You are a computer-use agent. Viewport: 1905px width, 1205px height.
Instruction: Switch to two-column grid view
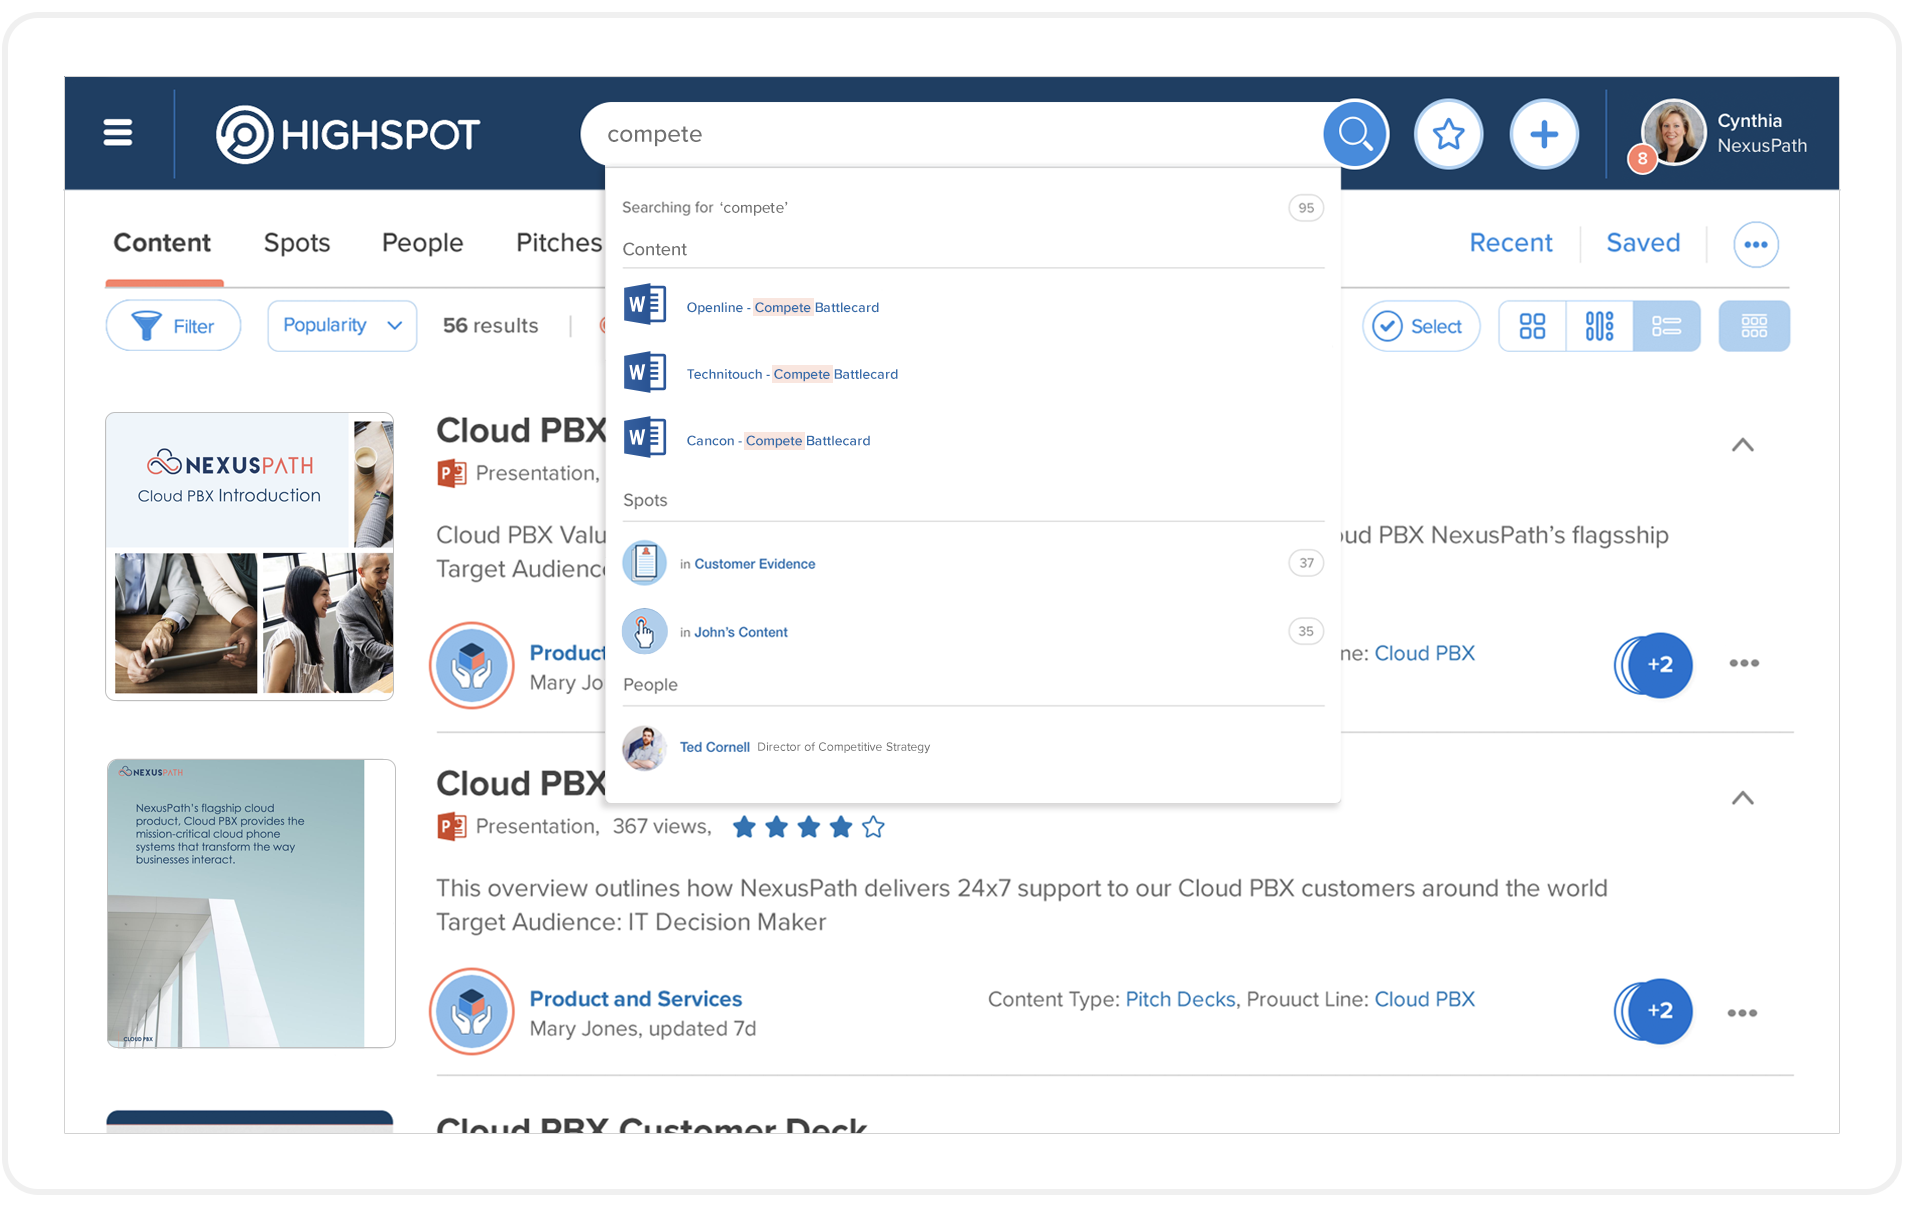click(1532, 326)
